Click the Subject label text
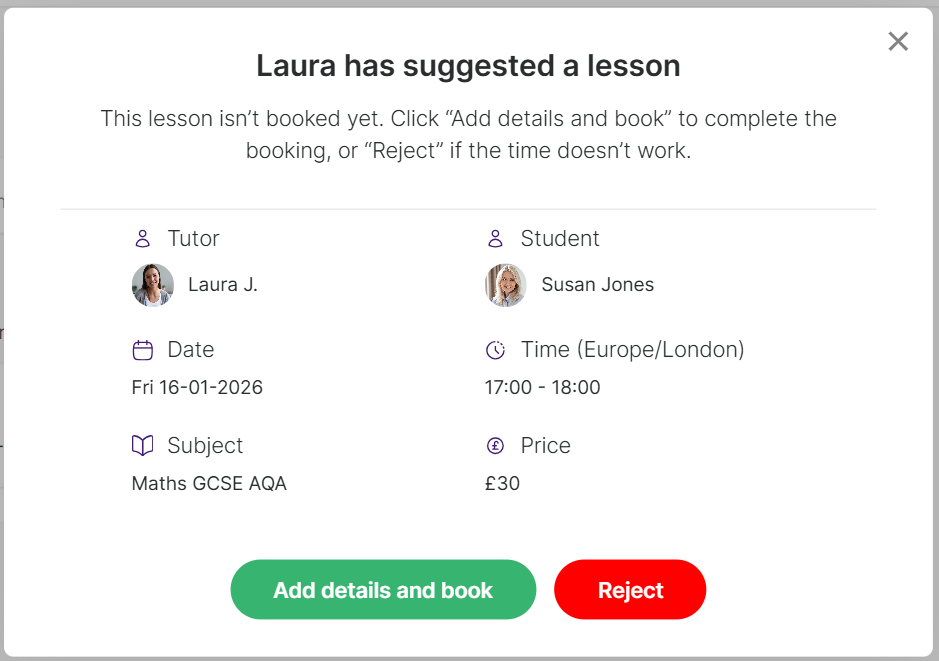Viewport: 939px width, 661px height. point(205,446)
